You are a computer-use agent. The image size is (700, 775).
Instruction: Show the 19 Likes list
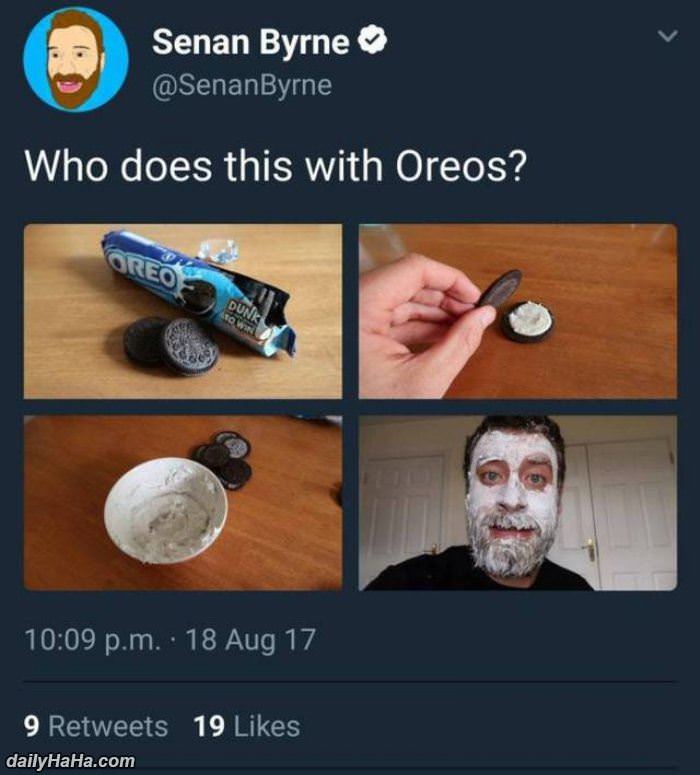(246, 725)
